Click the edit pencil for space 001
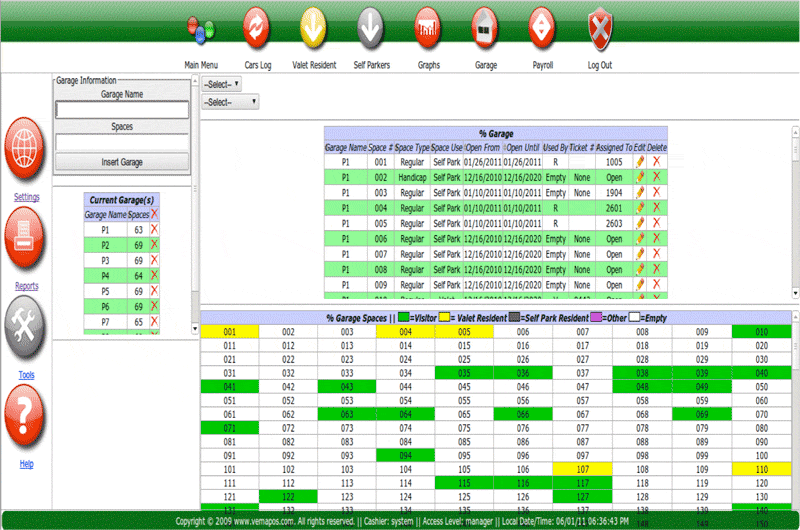Screen dimensions: 800x530 [x=640, y=161]
